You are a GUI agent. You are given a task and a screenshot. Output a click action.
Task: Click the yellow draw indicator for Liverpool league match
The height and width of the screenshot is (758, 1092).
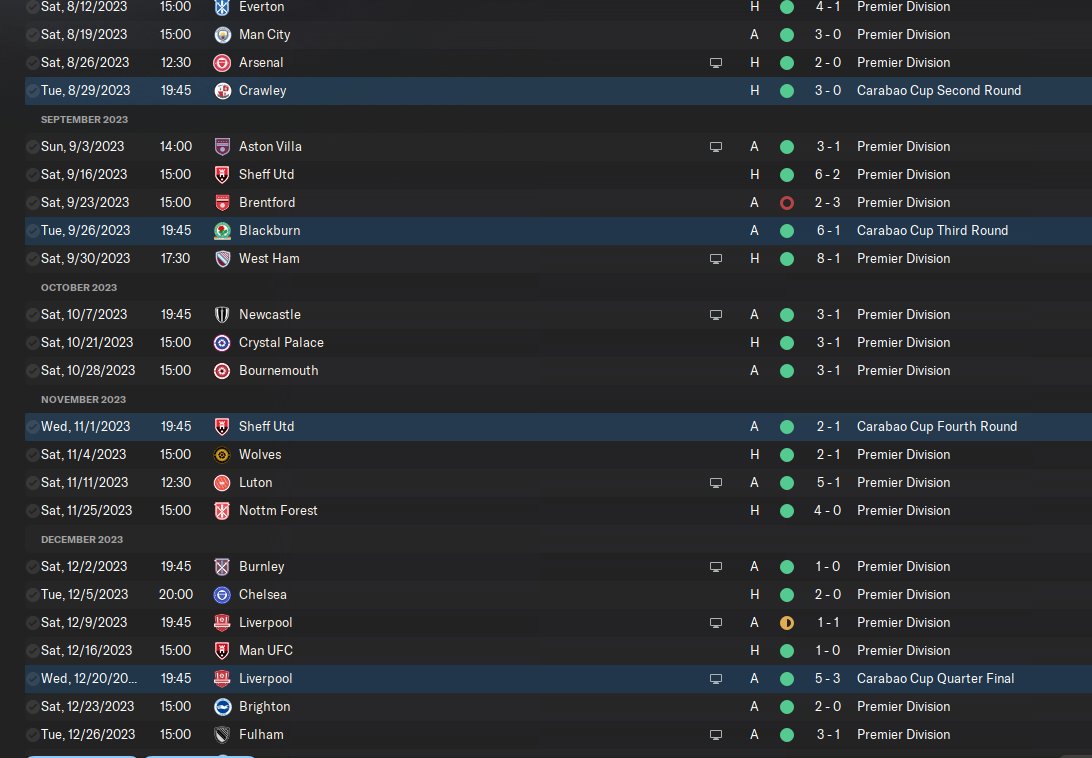click(x=787, y=623)
